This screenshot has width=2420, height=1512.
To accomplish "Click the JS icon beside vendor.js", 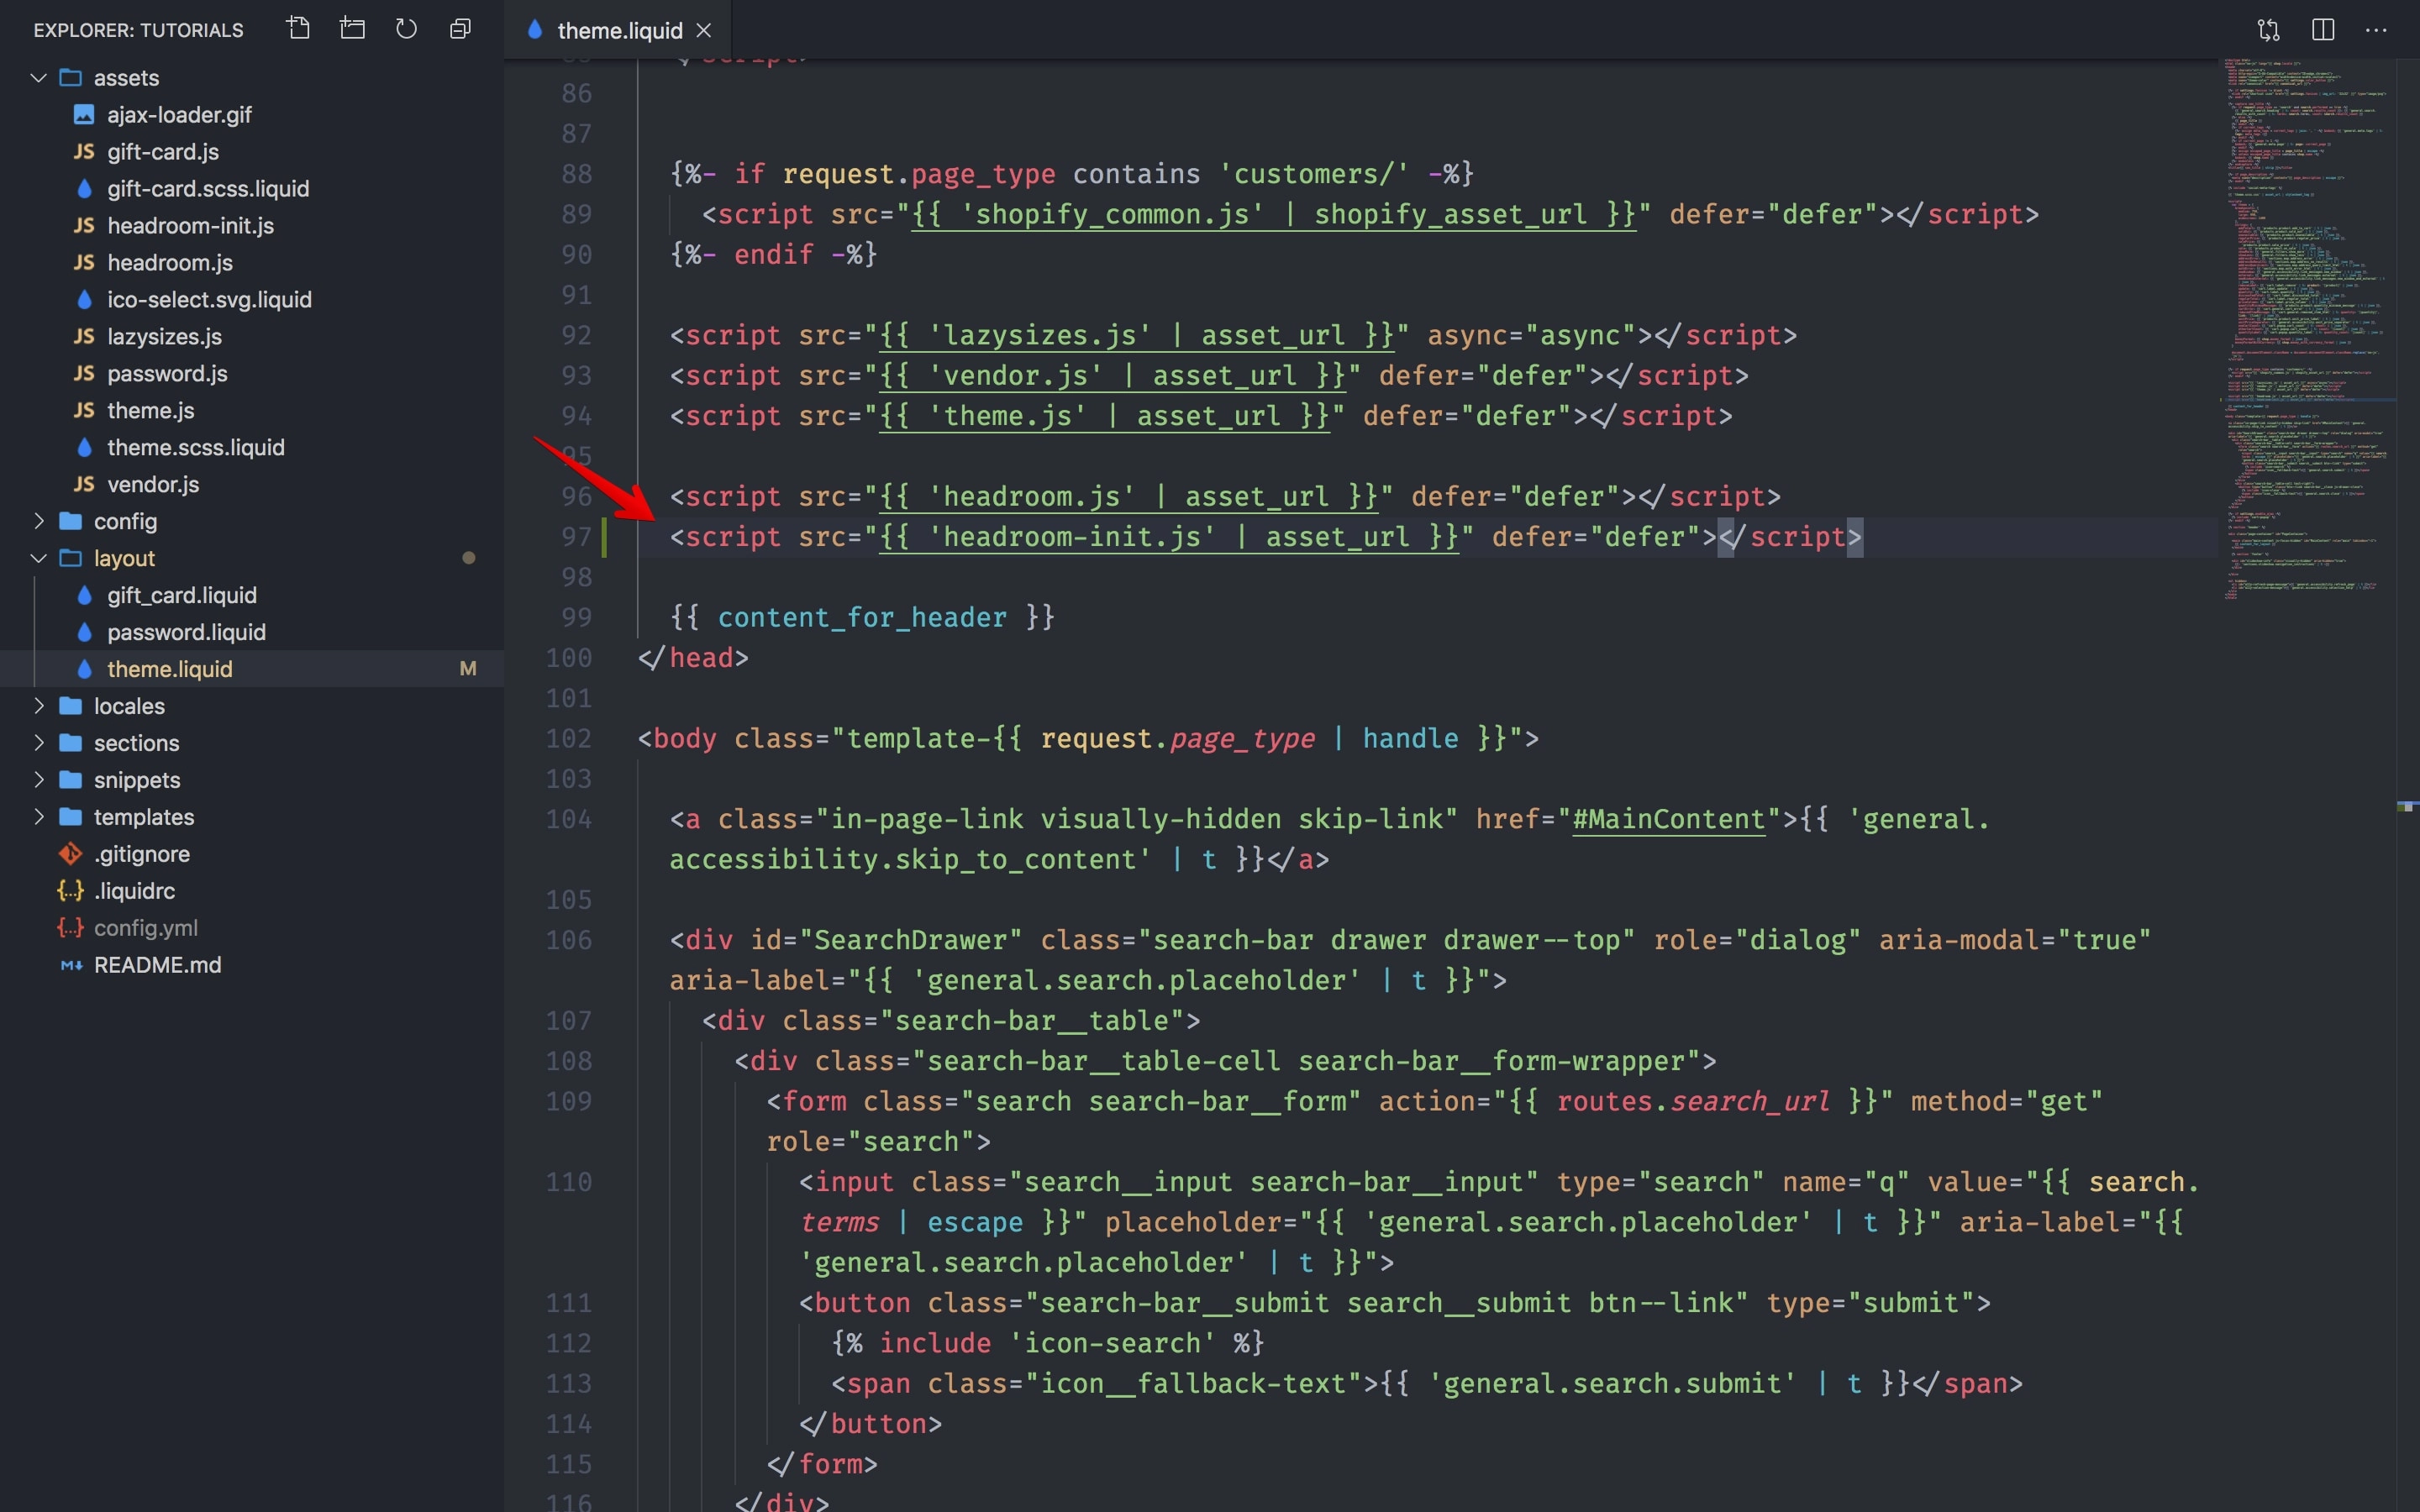I will [84, 484].
